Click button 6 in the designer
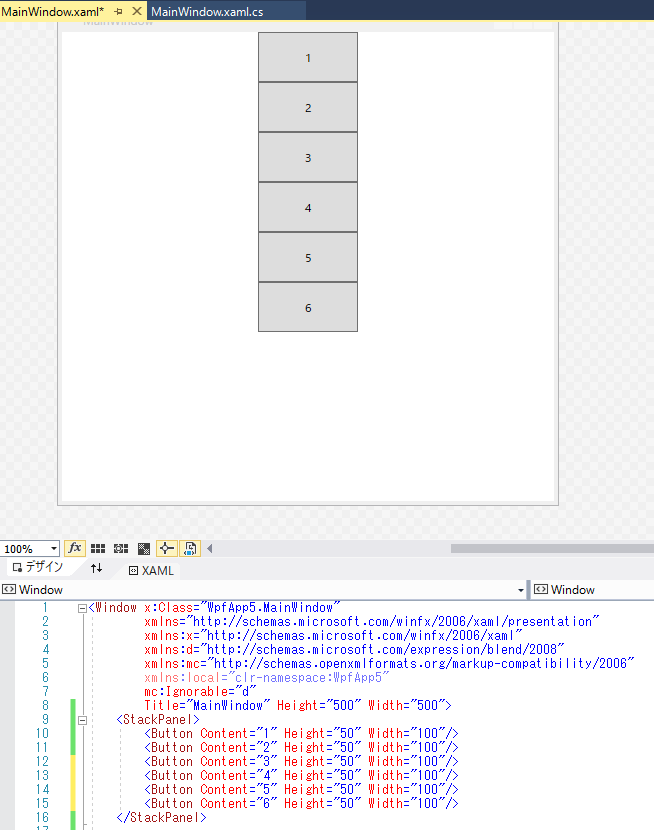The image size is (654, 830). tap(308, 307)
